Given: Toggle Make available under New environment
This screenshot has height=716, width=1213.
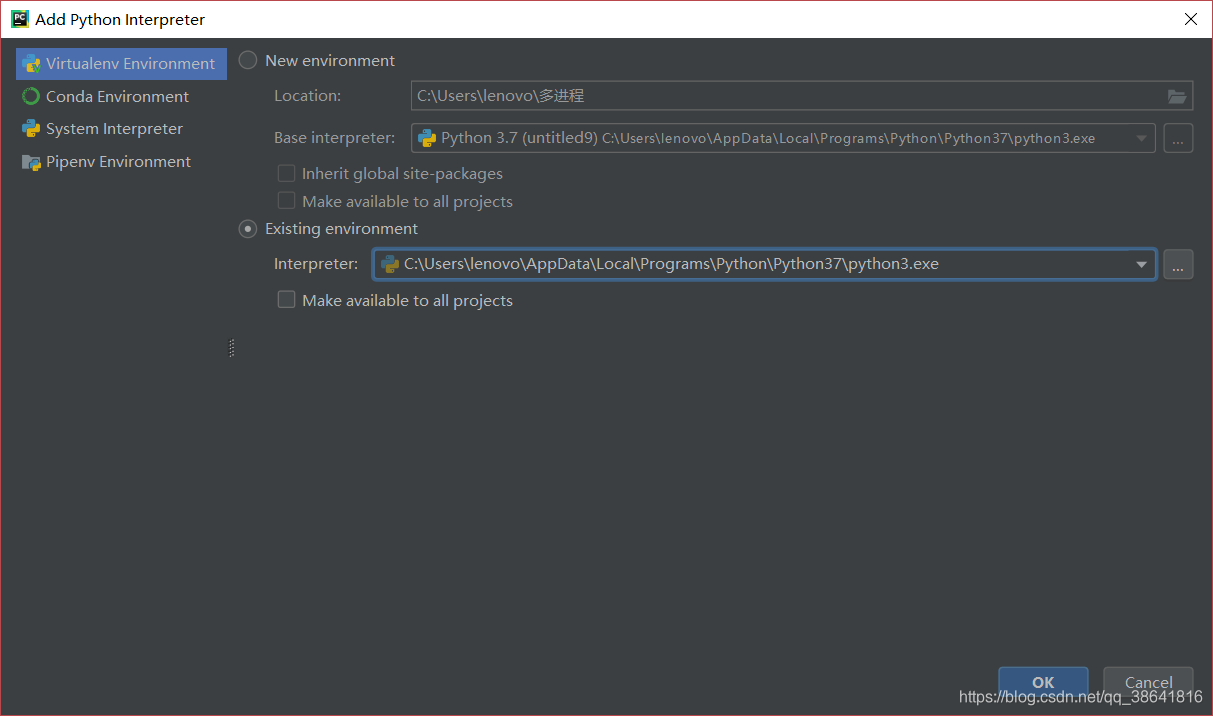Looking at the screenshot, I should [286, 201].
